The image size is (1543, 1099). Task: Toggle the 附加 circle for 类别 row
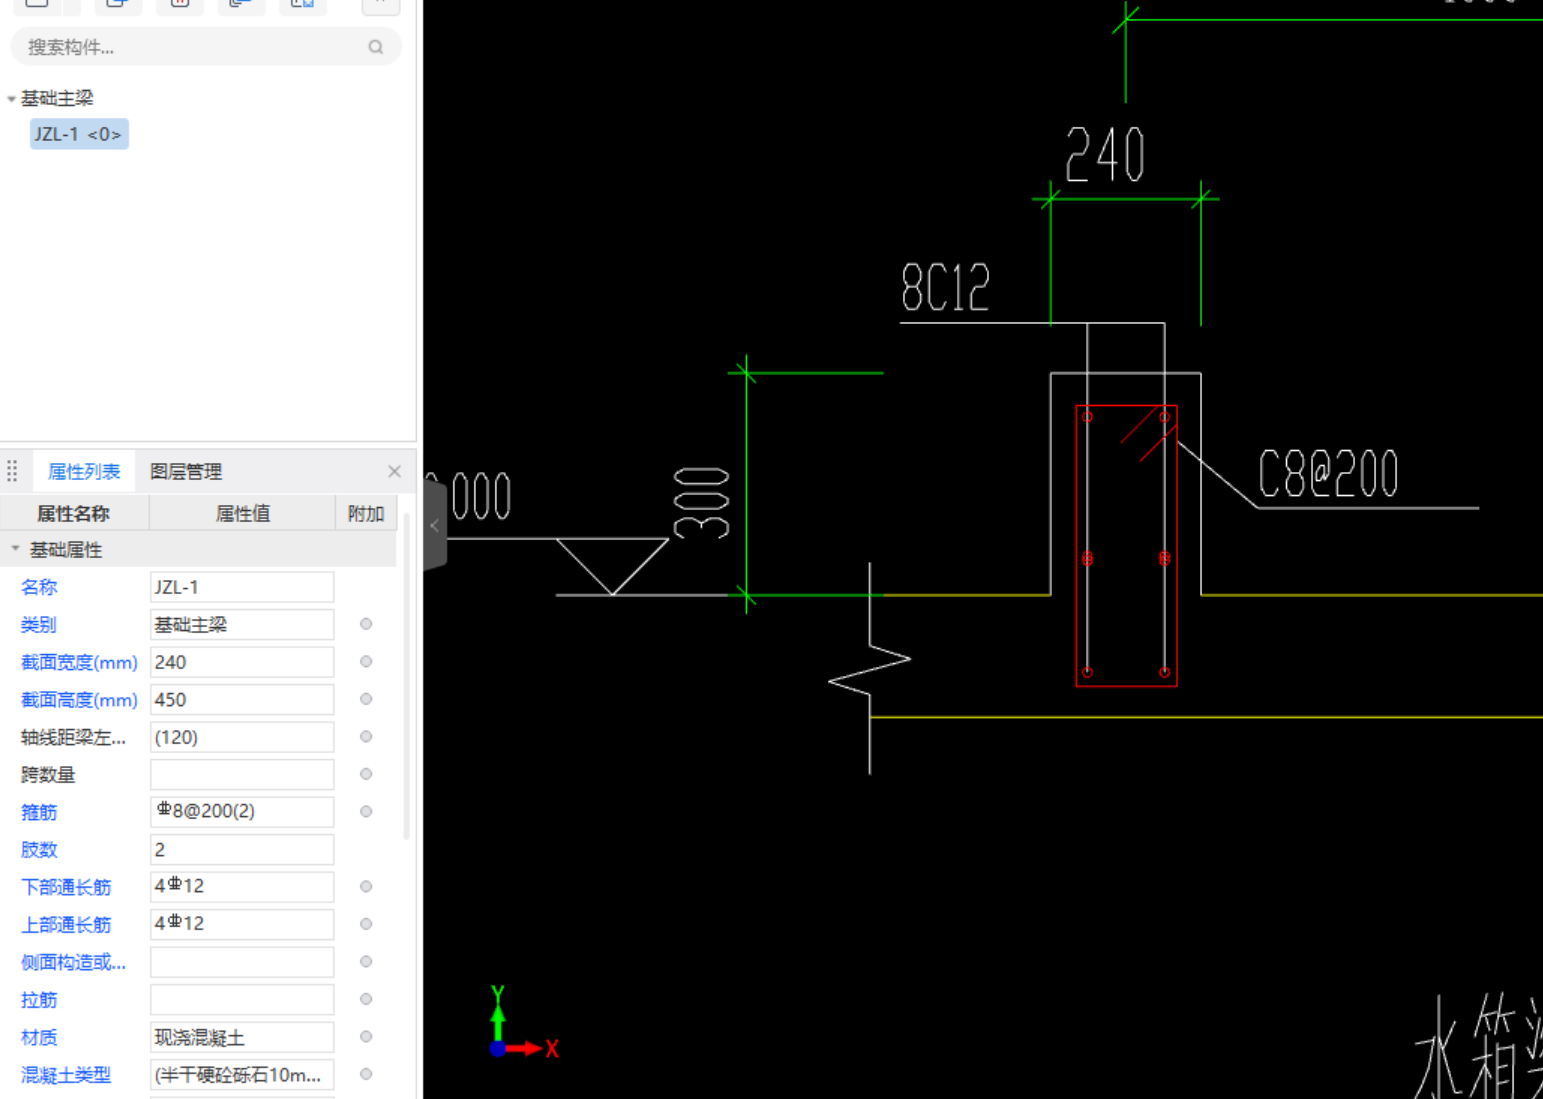point(366,624)
